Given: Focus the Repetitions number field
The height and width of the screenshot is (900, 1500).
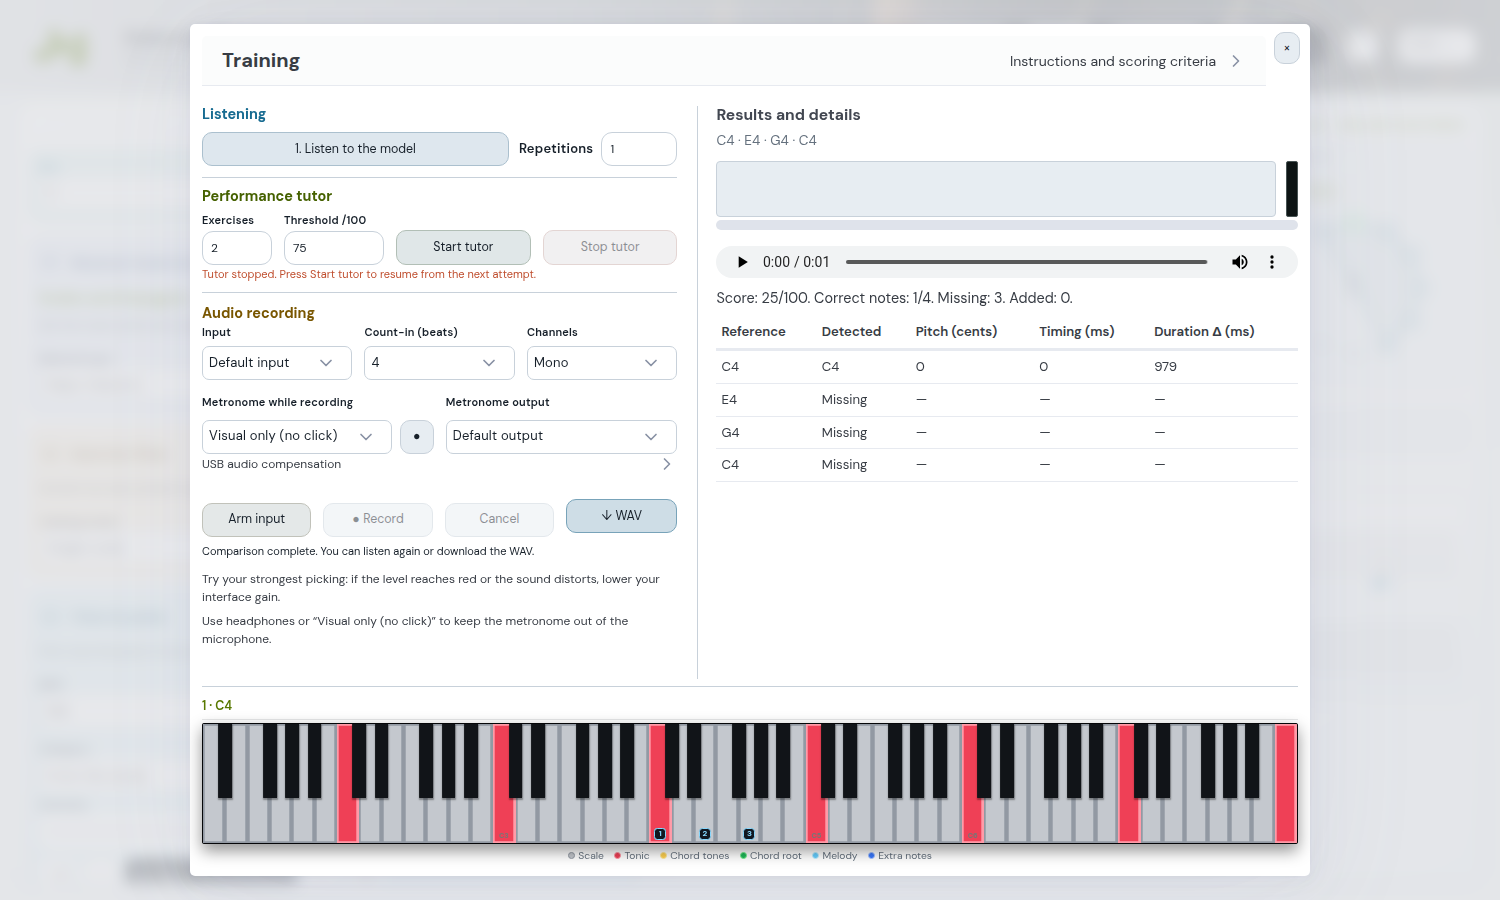Looking at the screenshot, I should click(x=639, y=149).
